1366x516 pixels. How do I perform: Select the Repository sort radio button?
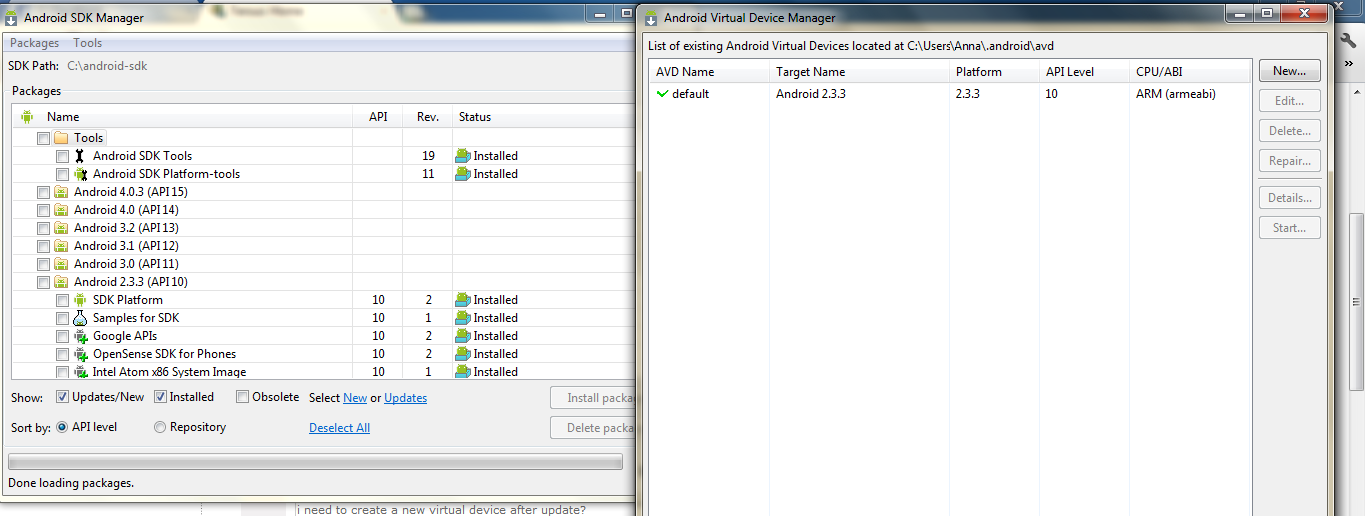point(160,427)
